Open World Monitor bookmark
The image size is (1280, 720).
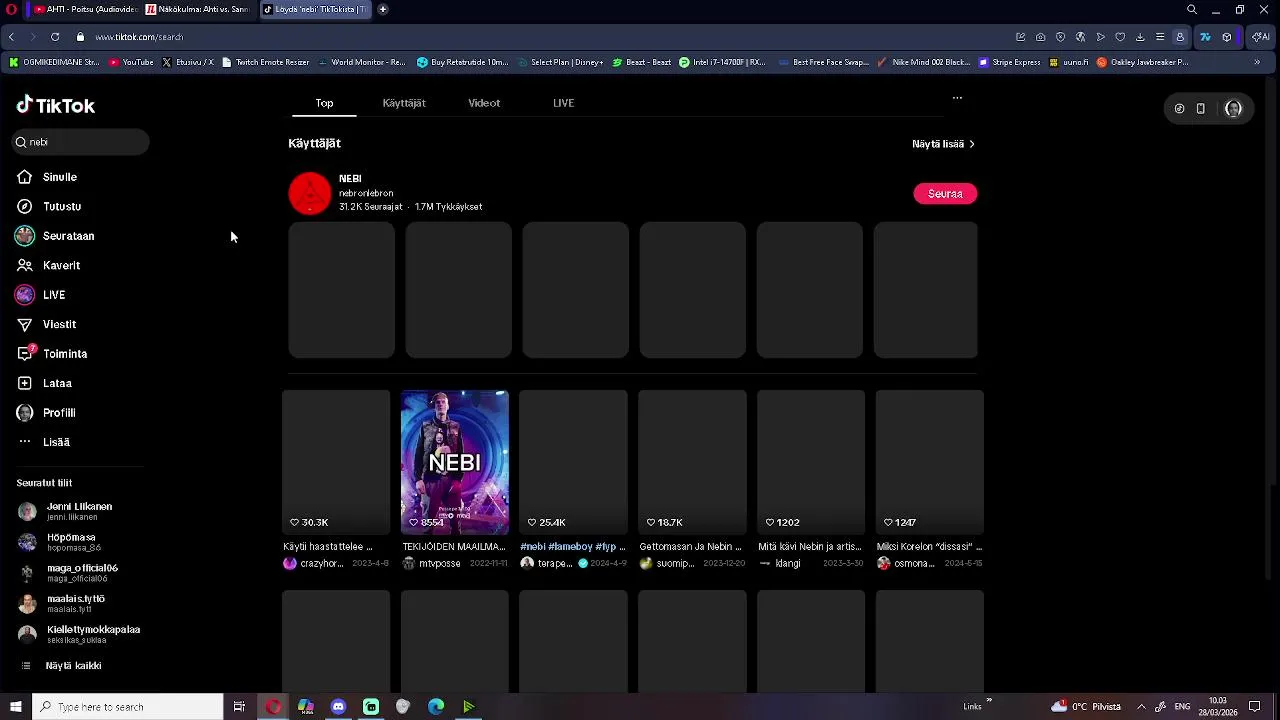click(361, 62)
